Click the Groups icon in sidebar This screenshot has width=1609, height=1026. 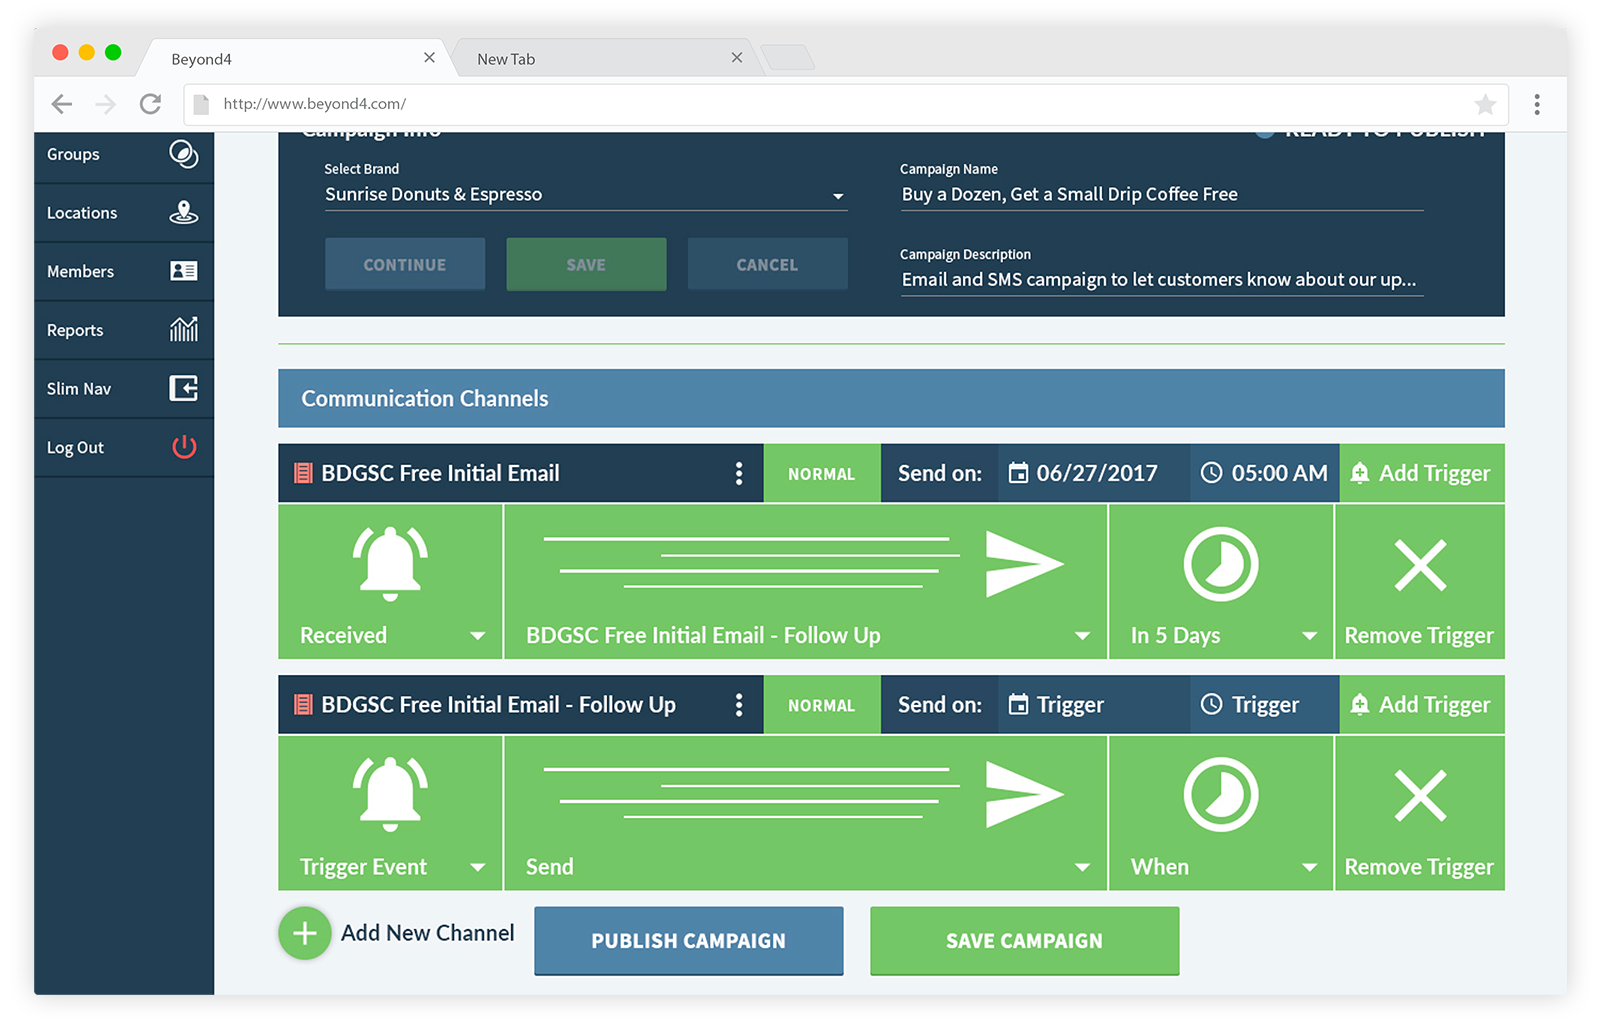point(183,154)
